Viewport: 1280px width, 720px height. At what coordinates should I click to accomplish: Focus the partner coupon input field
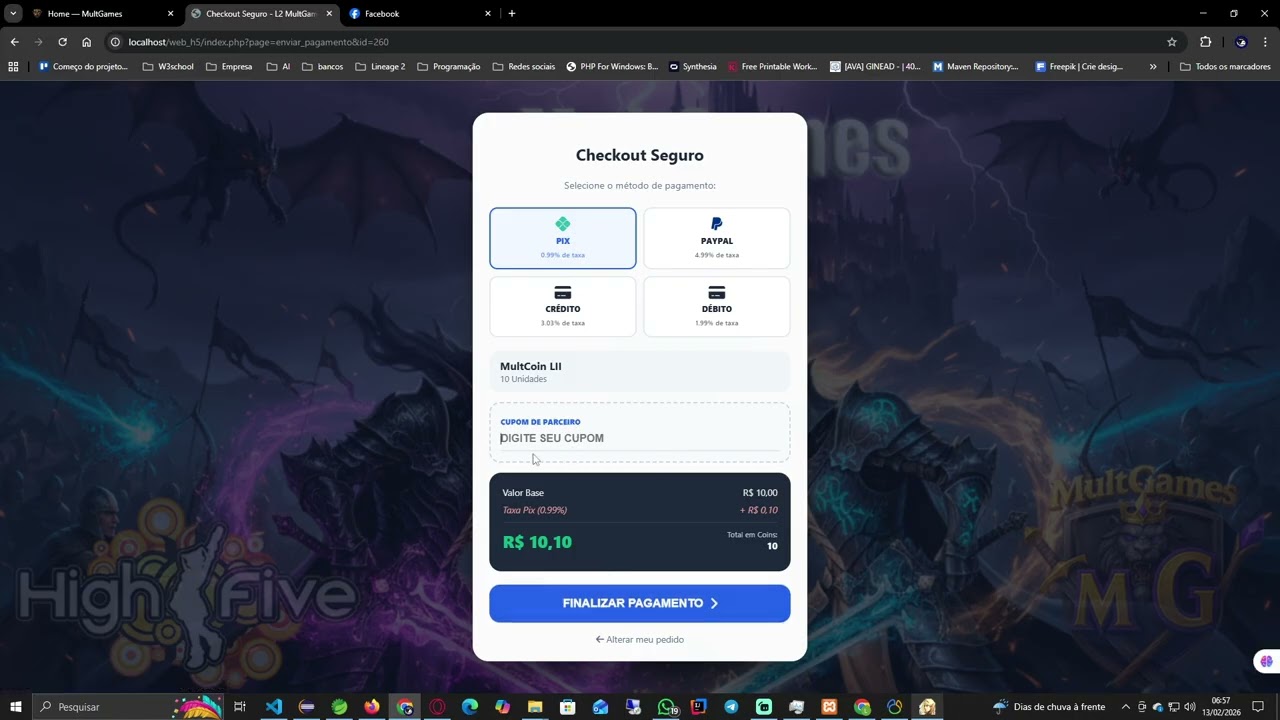[x=640, y=438]
